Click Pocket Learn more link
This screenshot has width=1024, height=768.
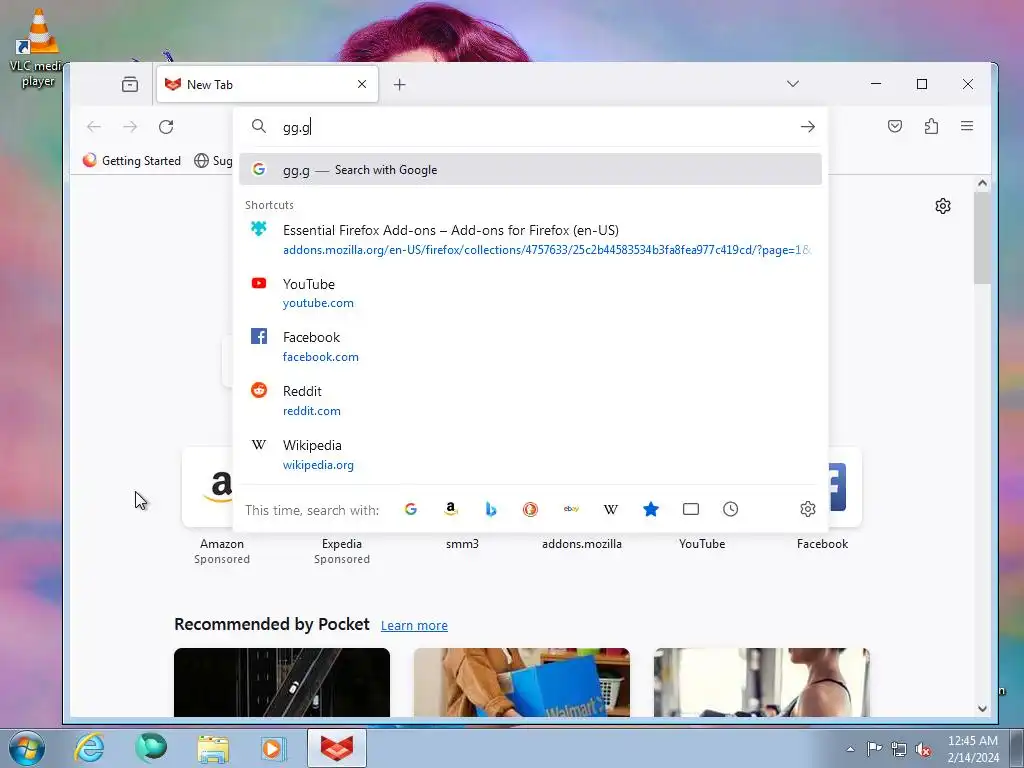pos(414,626)
